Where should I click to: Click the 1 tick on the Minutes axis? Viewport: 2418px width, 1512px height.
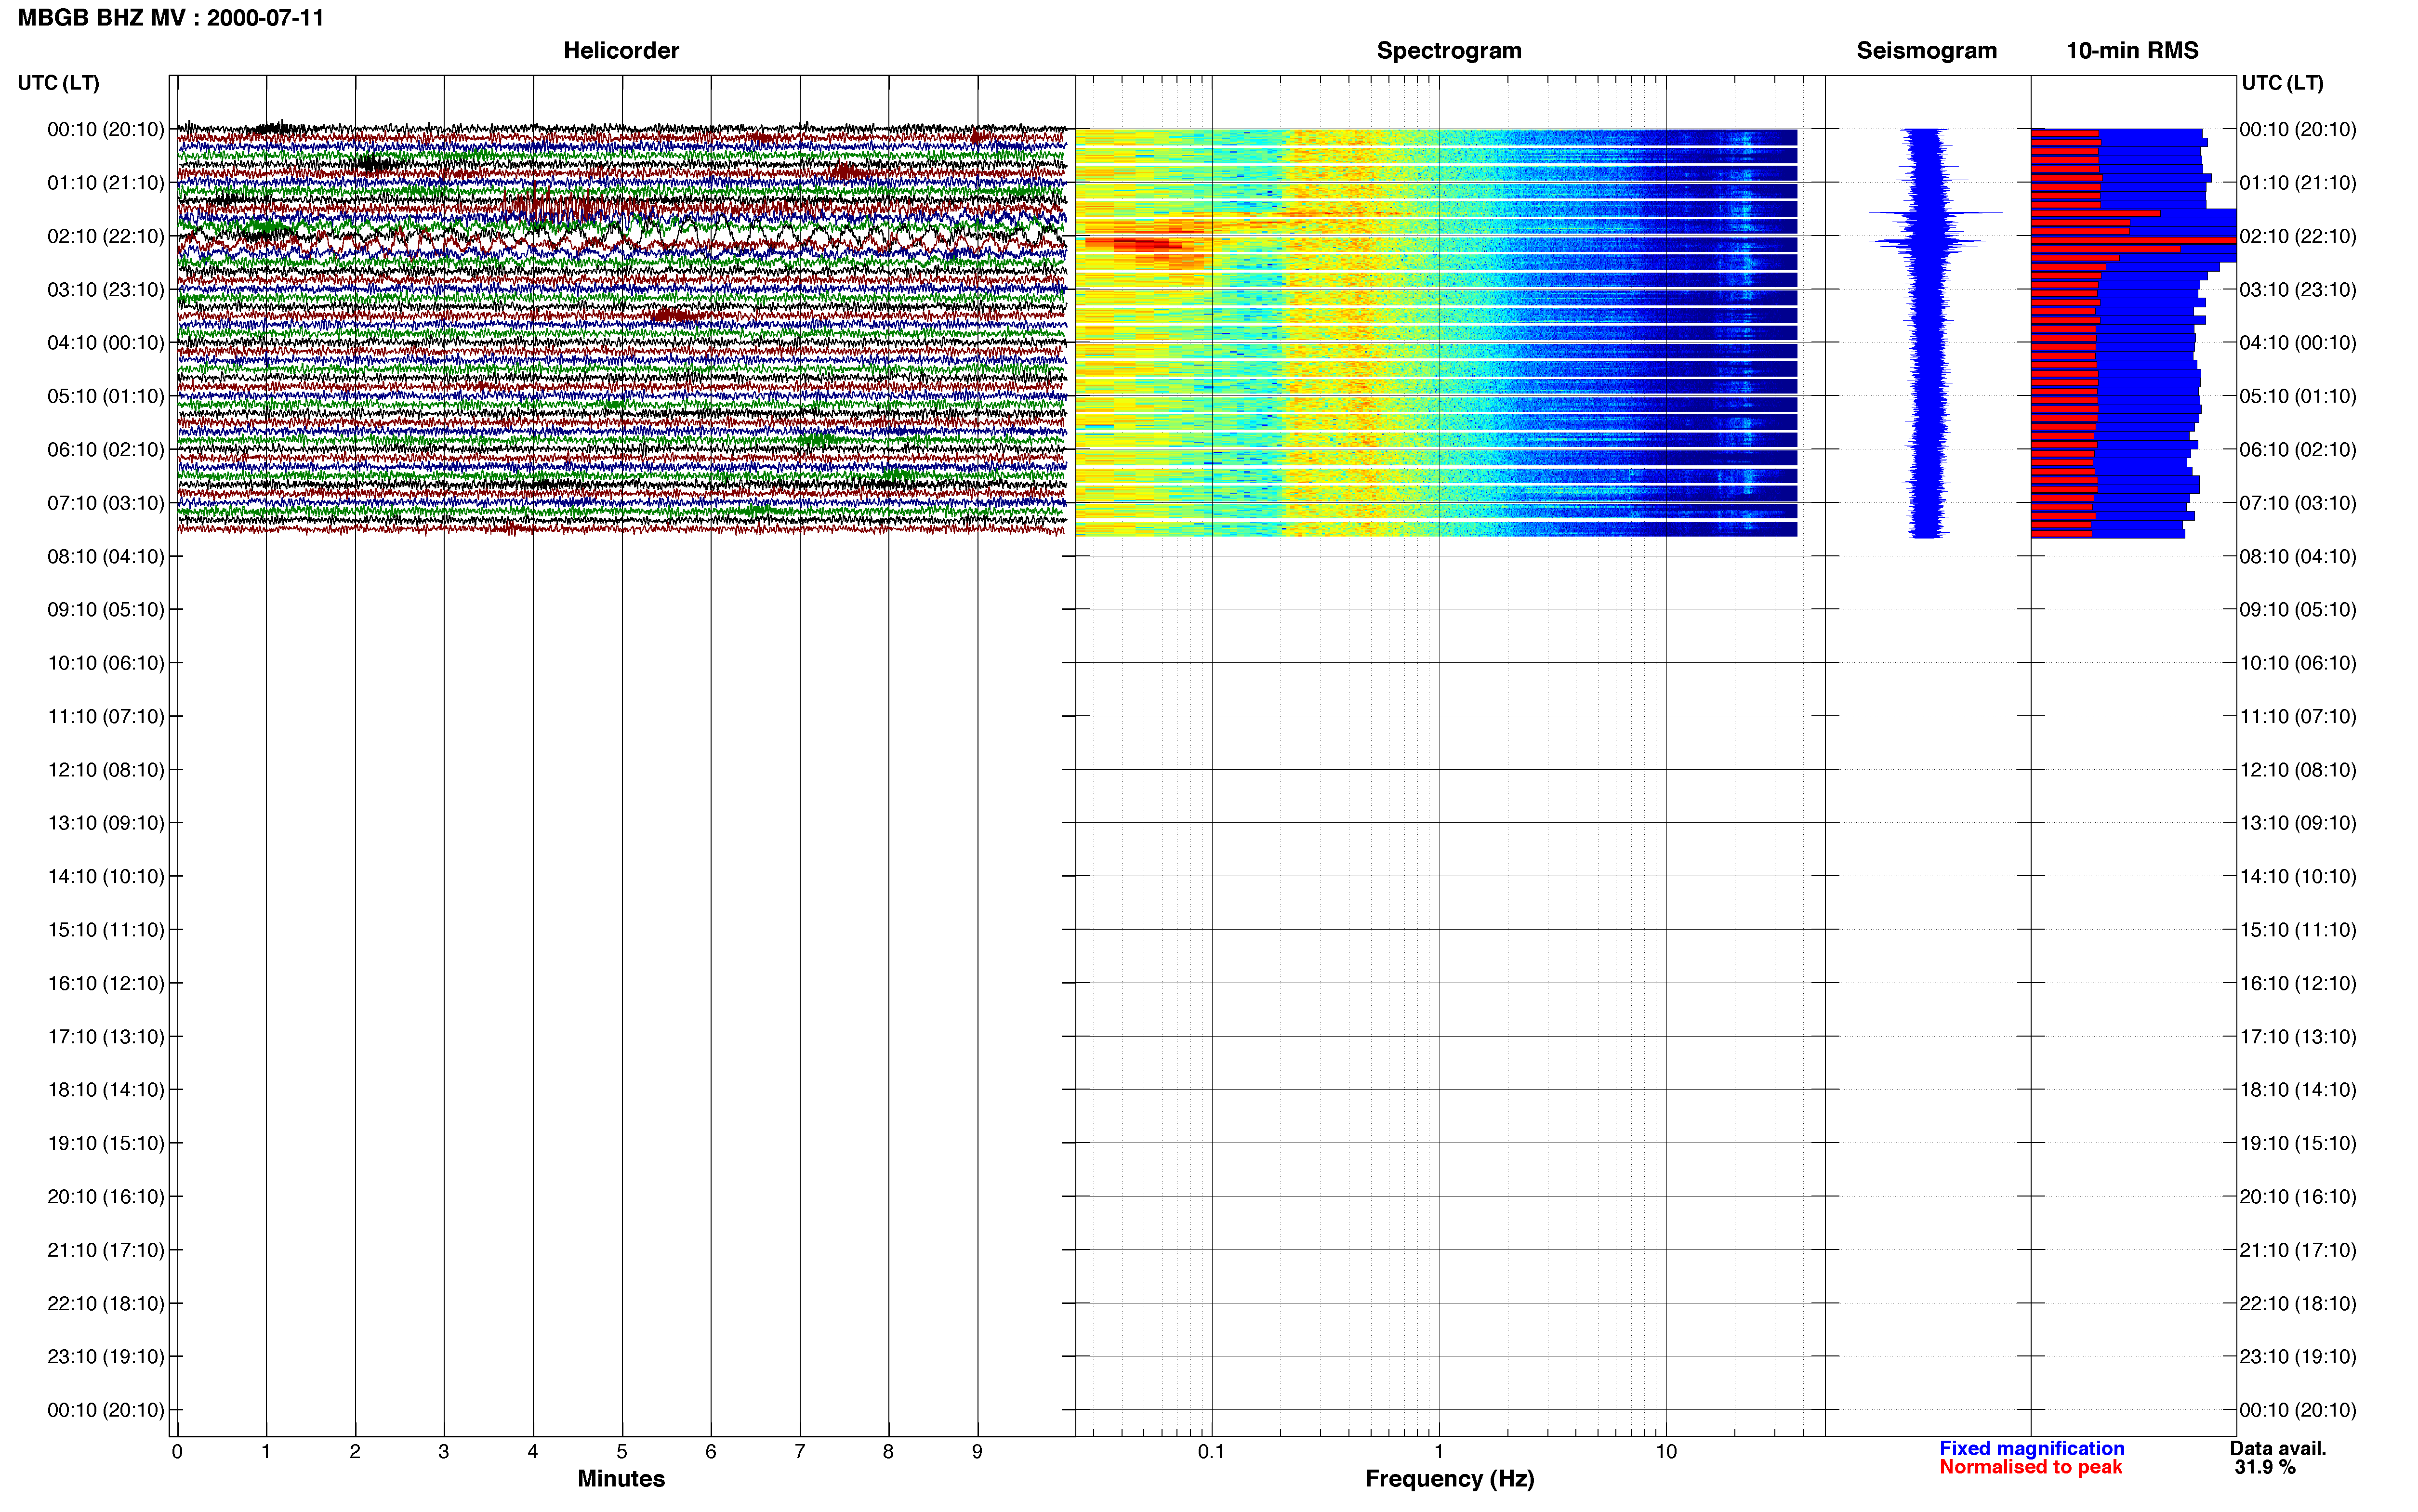(266, 1451)
